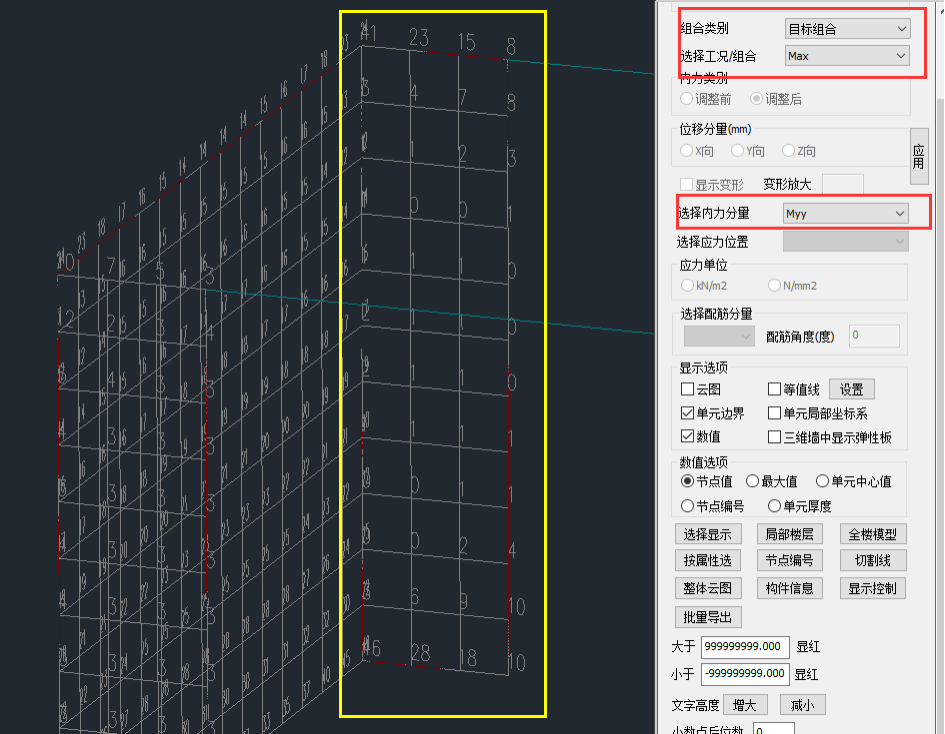Select the 单元中心值 radio button
Screen dimensions: 945x734
coord(822,481)
